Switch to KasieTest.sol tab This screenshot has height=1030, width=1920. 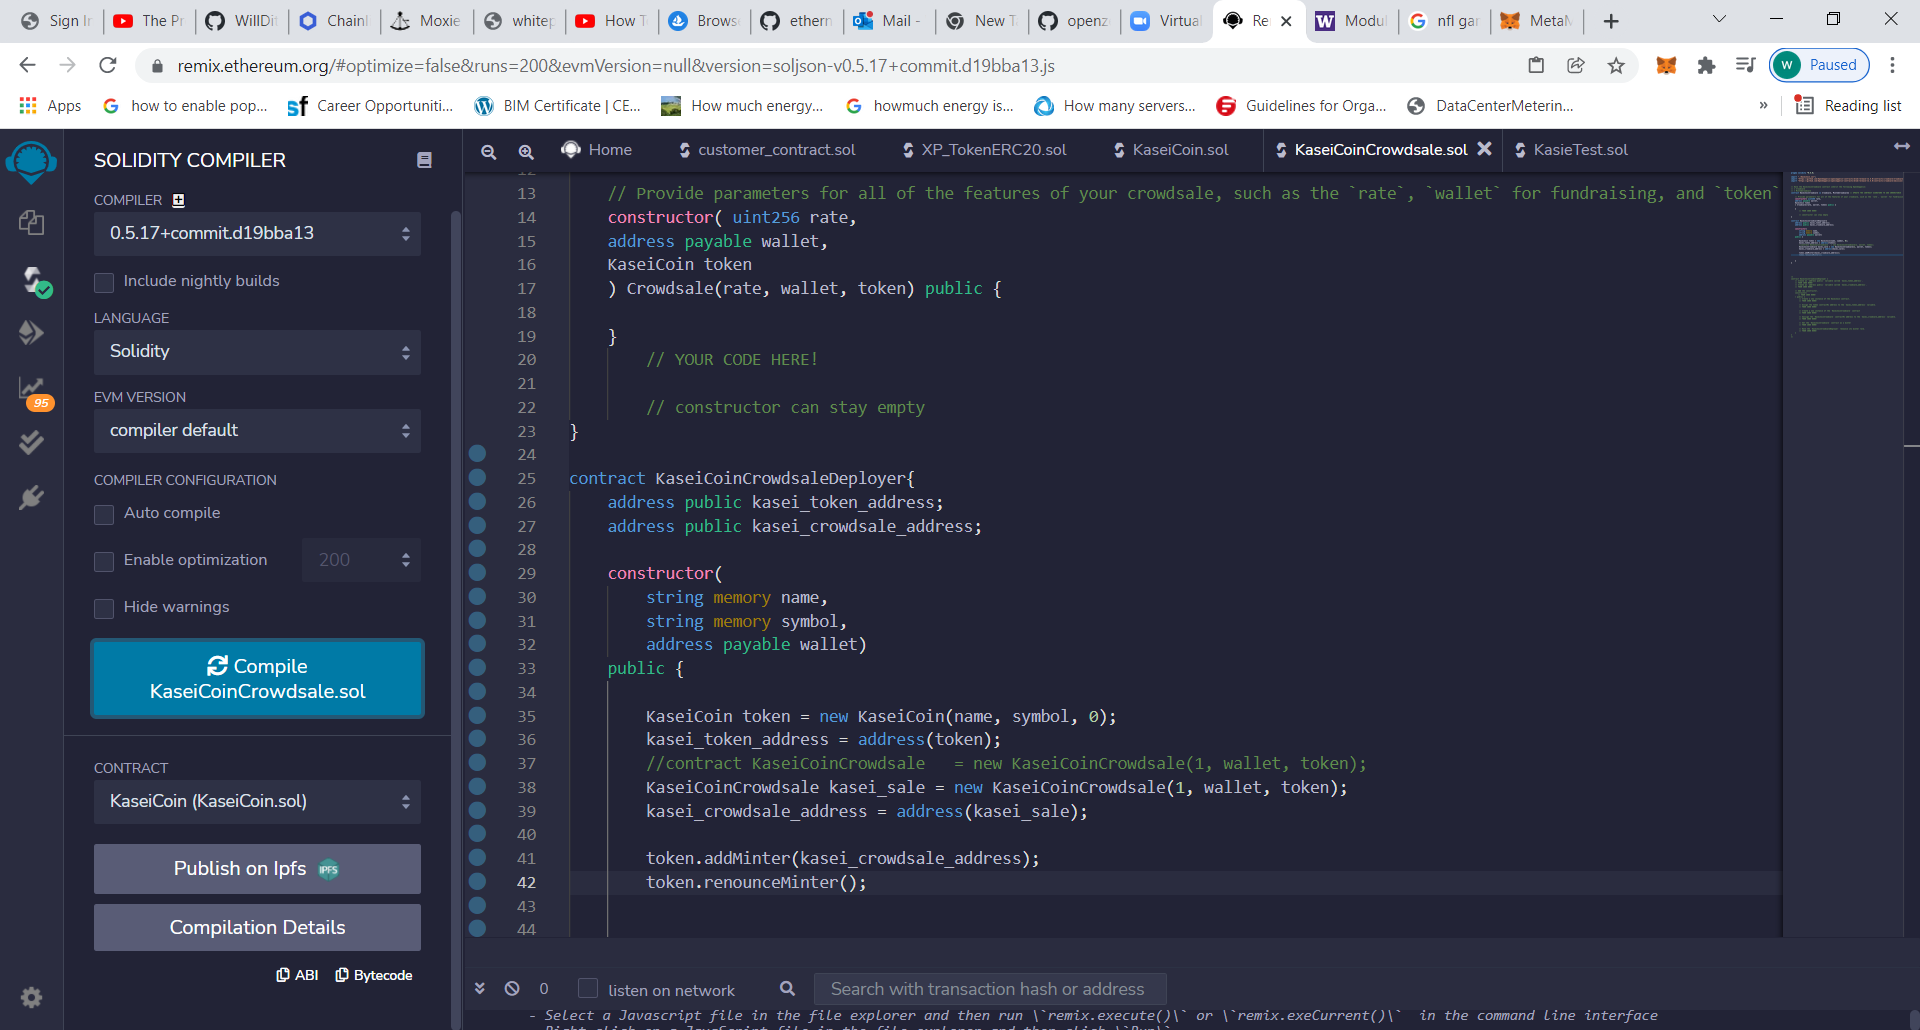coord(1571,150)
